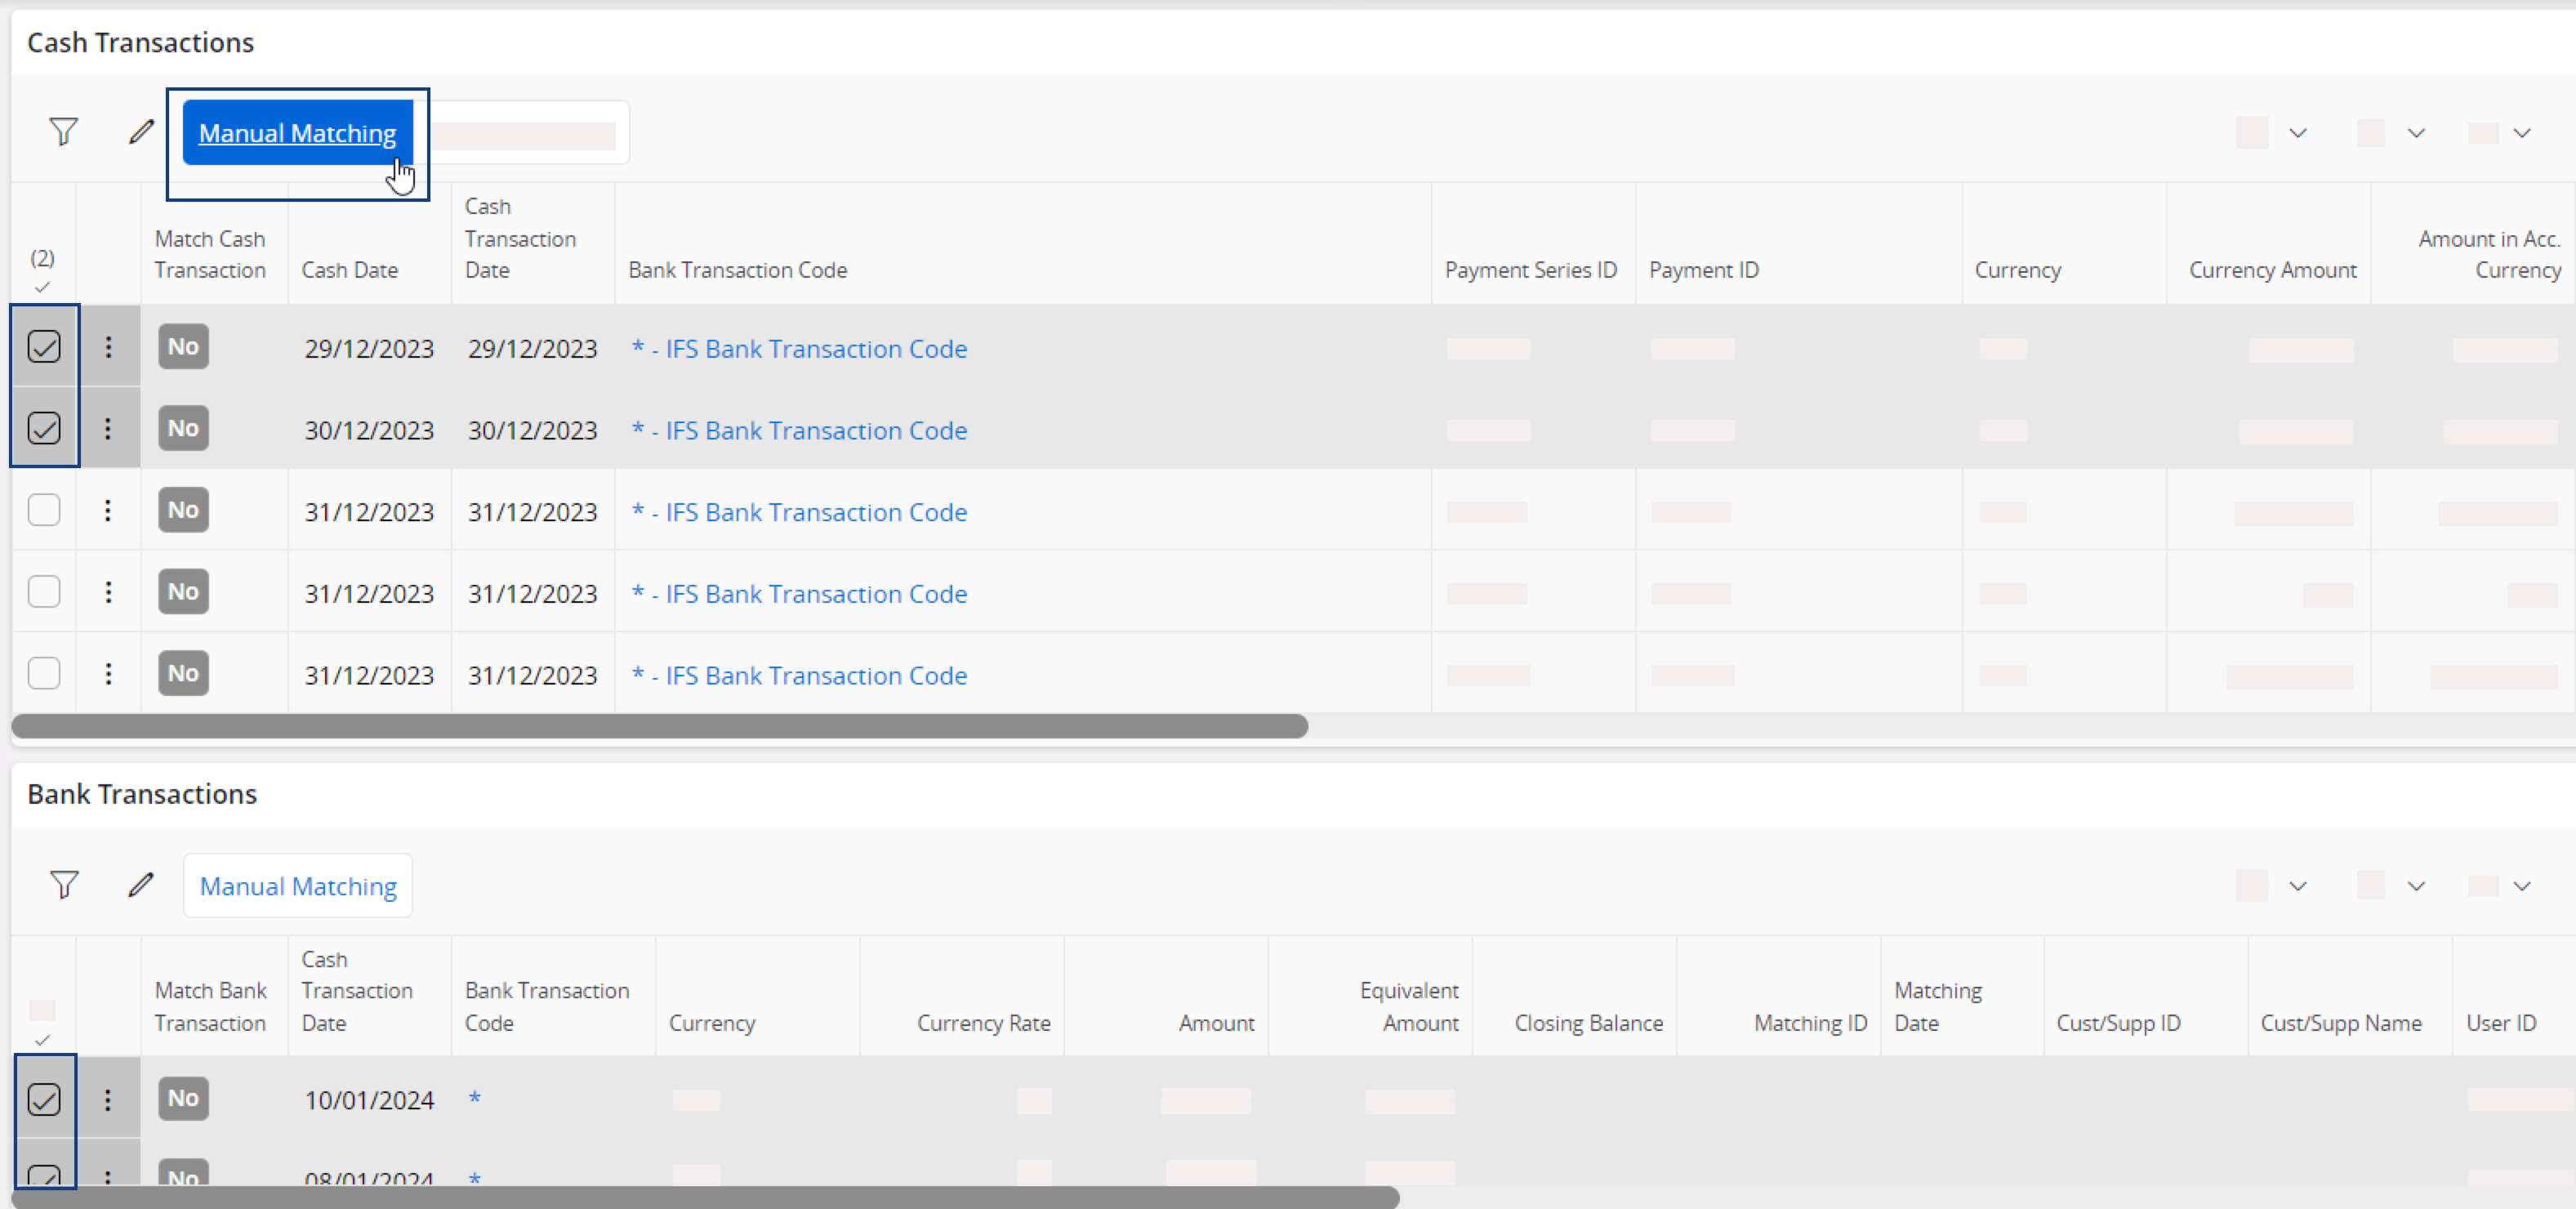2576x1209 pixels.
Task: Click Manual Matching in Cash Transactions
Action: pos(297,133)
